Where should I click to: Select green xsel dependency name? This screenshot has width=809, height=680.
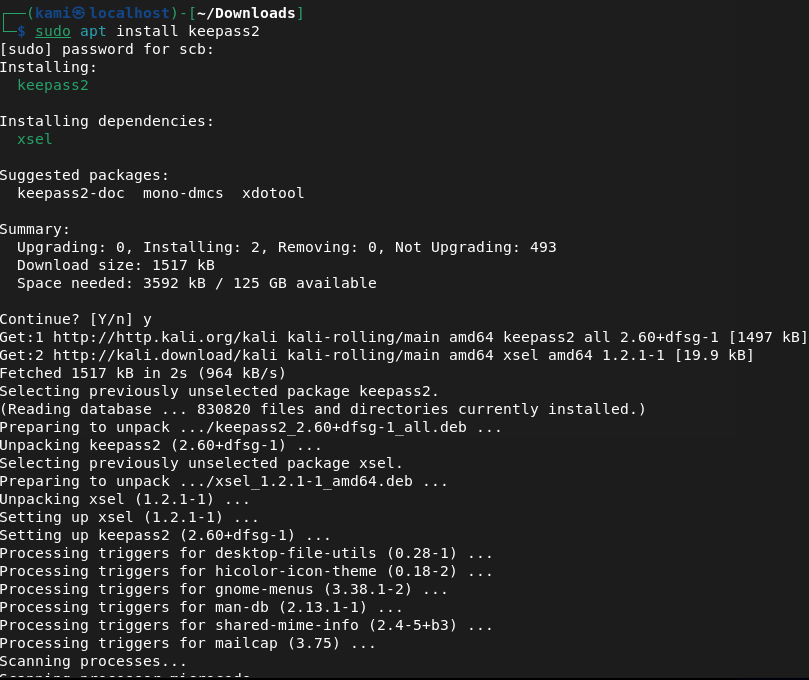35,139
